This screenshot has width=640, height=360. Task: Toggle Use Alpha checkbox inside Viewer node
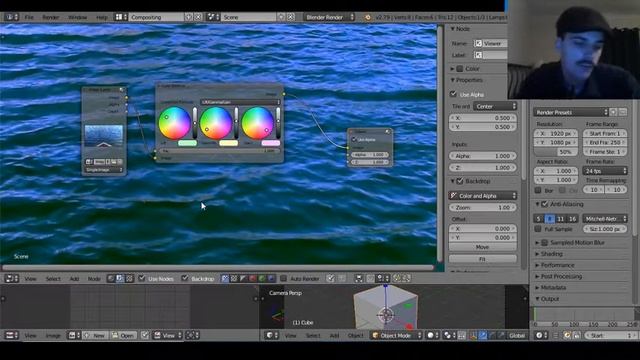click(x=354, y=139)
